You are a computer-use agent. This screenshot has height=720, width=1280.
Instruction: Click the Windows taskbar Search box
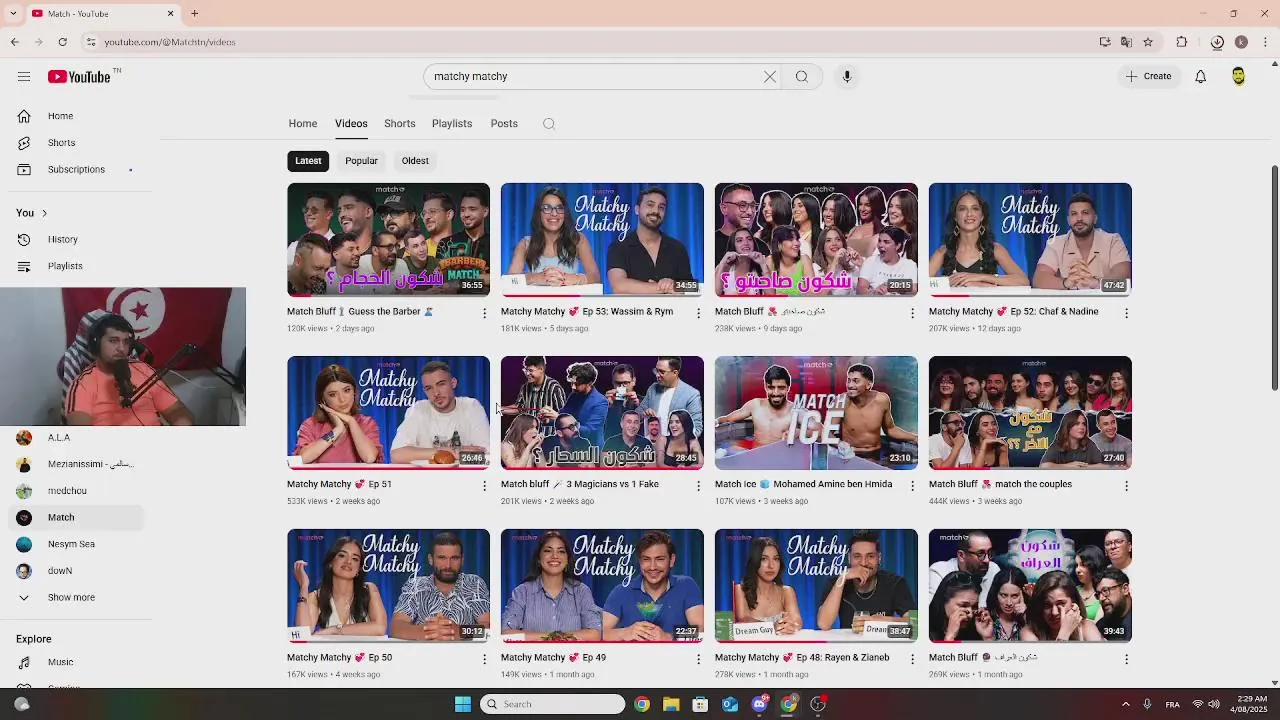pyautogui.click(x=552, y=704)
